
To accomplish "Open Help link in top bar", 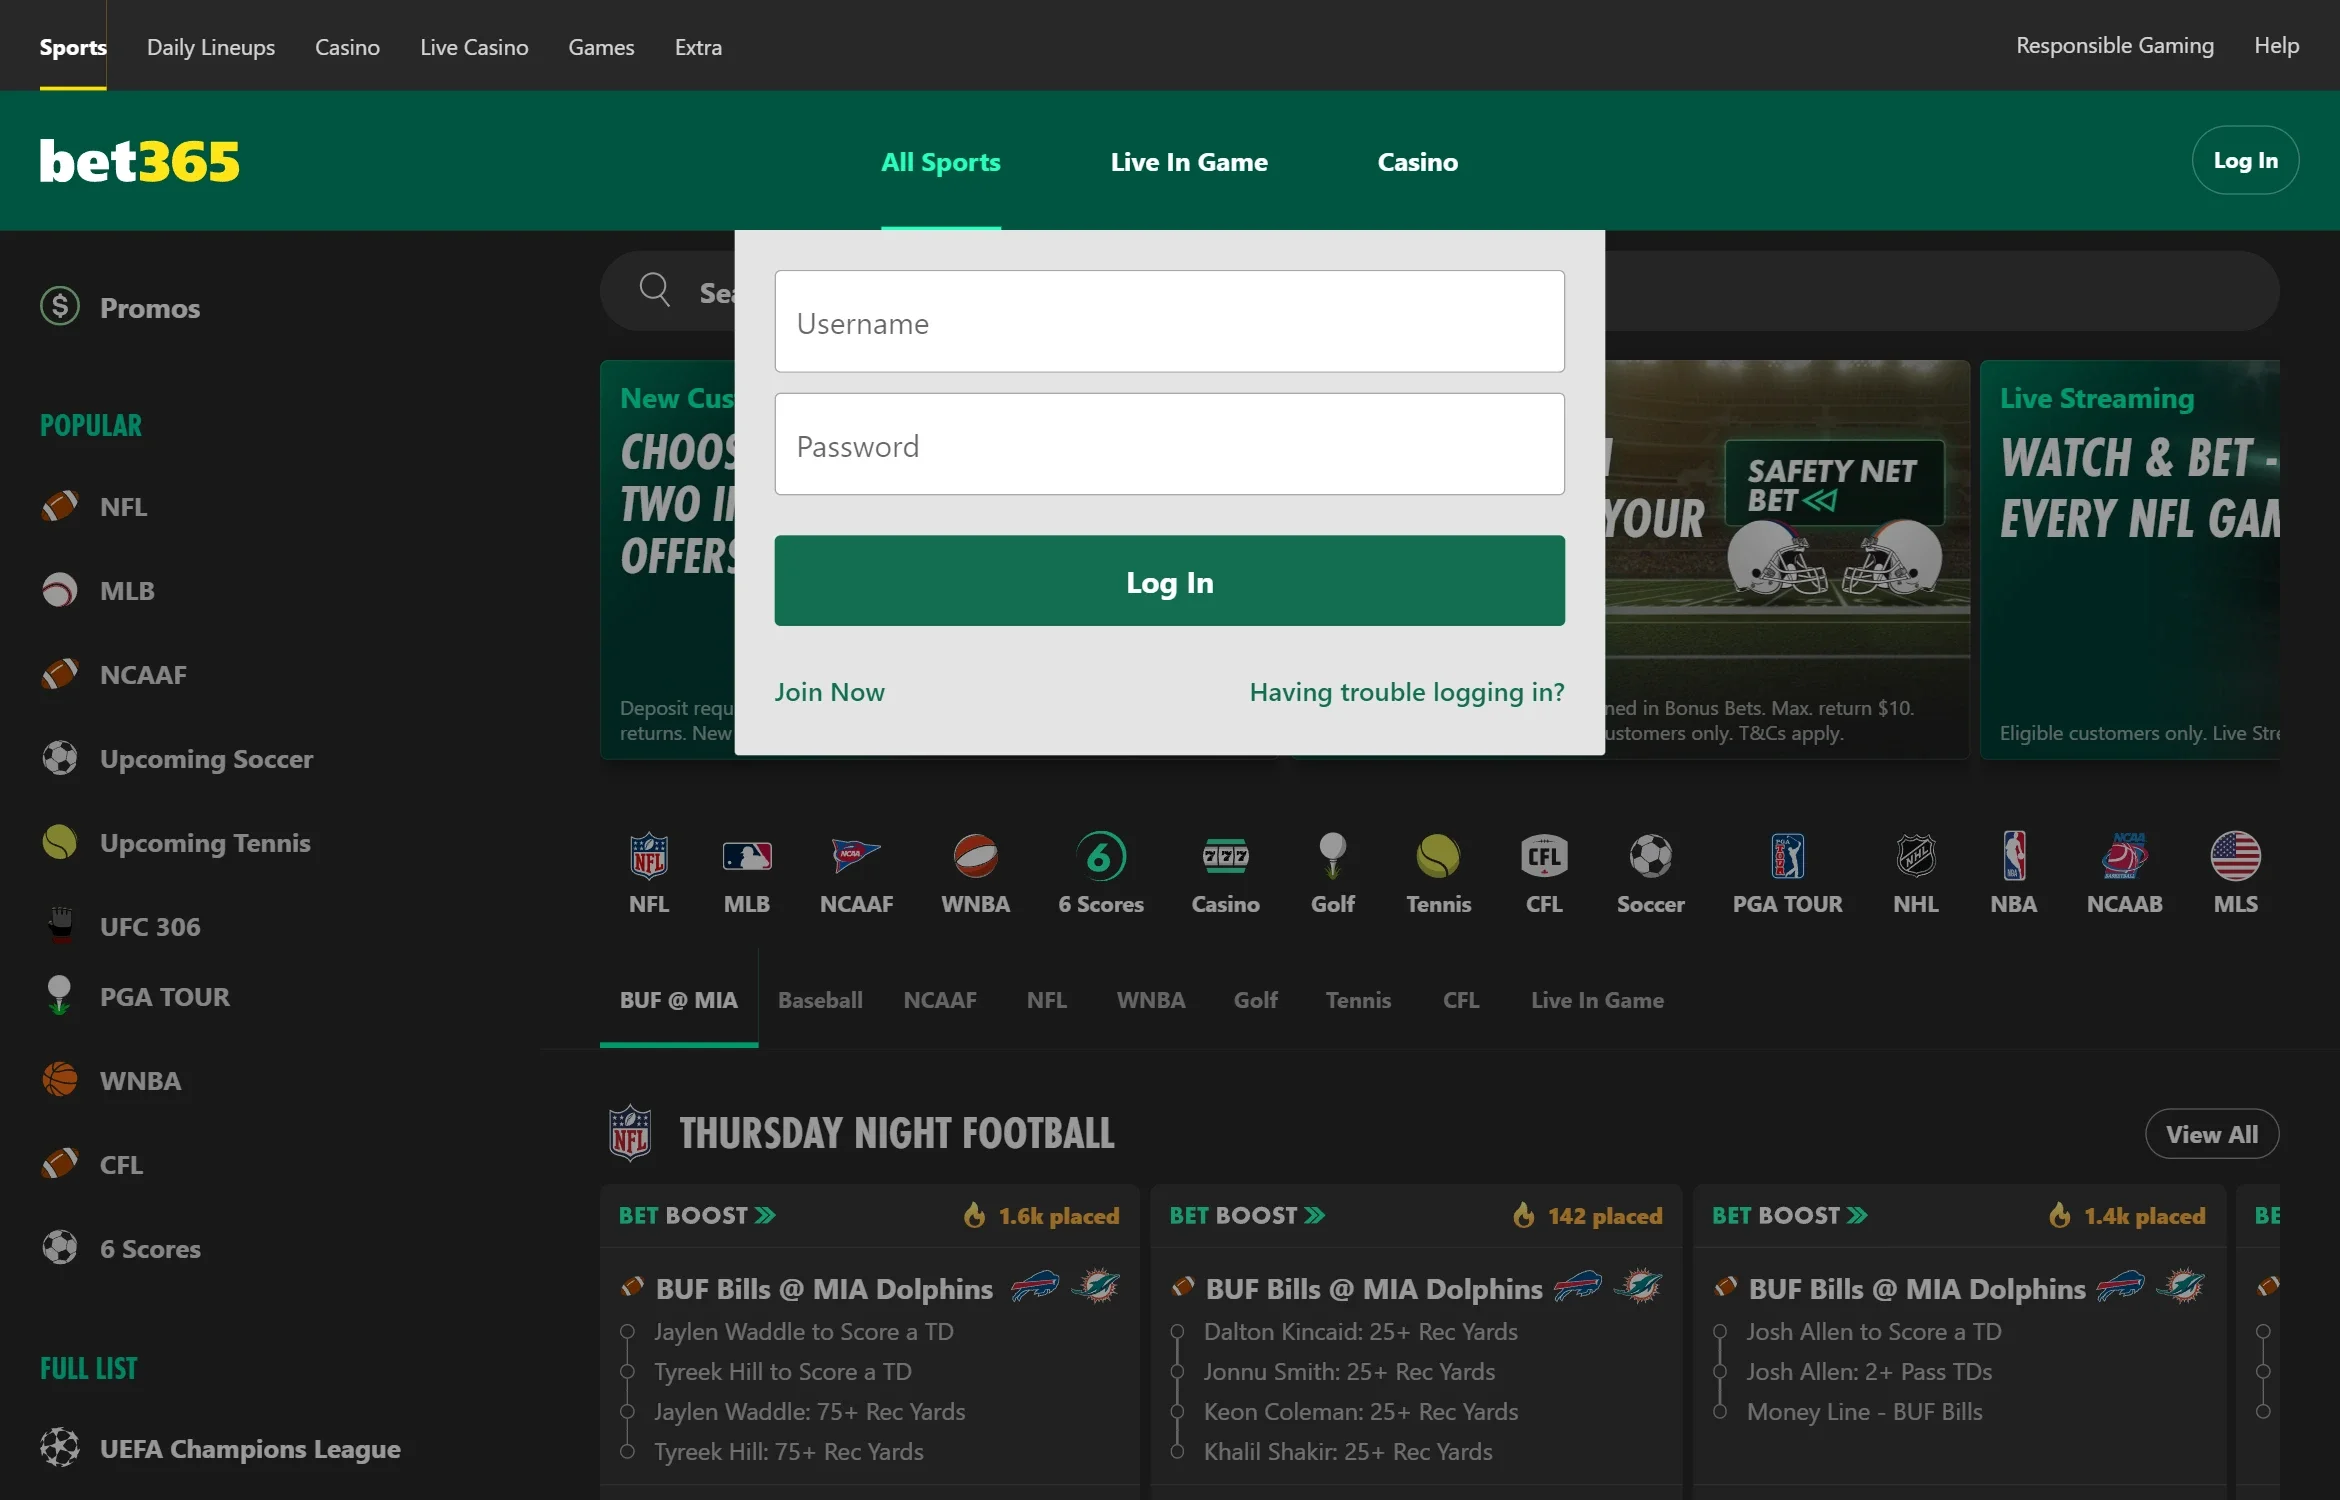I will pyautogui.click(x=2276, y=45).
